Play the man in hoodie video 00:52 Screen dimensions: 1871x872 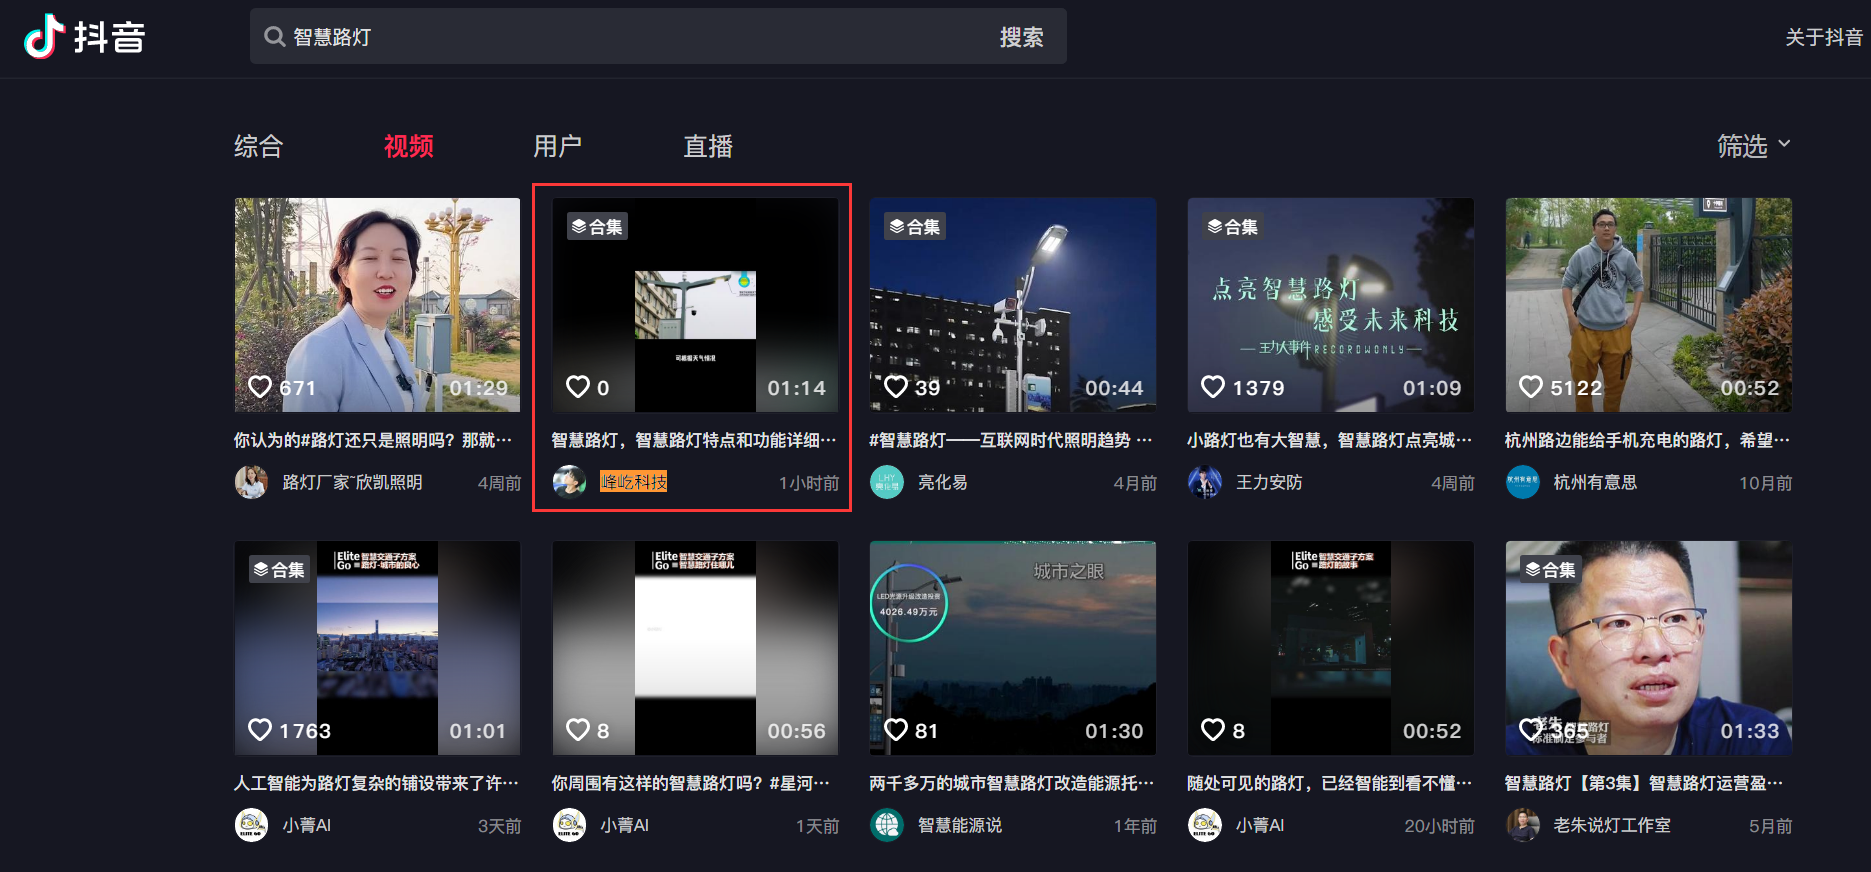(1649, 304)
